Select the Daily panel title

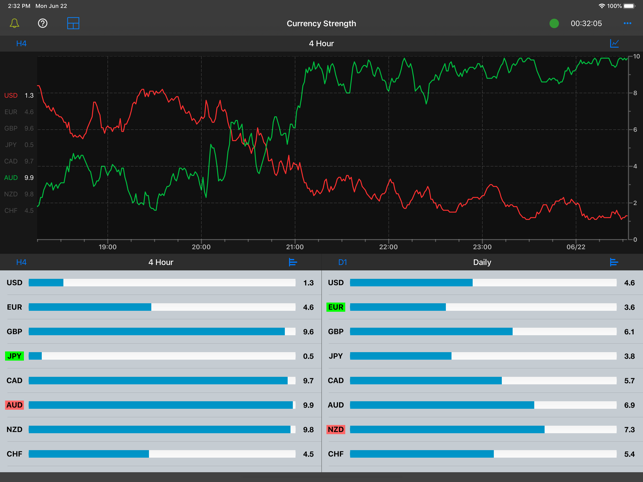pos(482,262)
